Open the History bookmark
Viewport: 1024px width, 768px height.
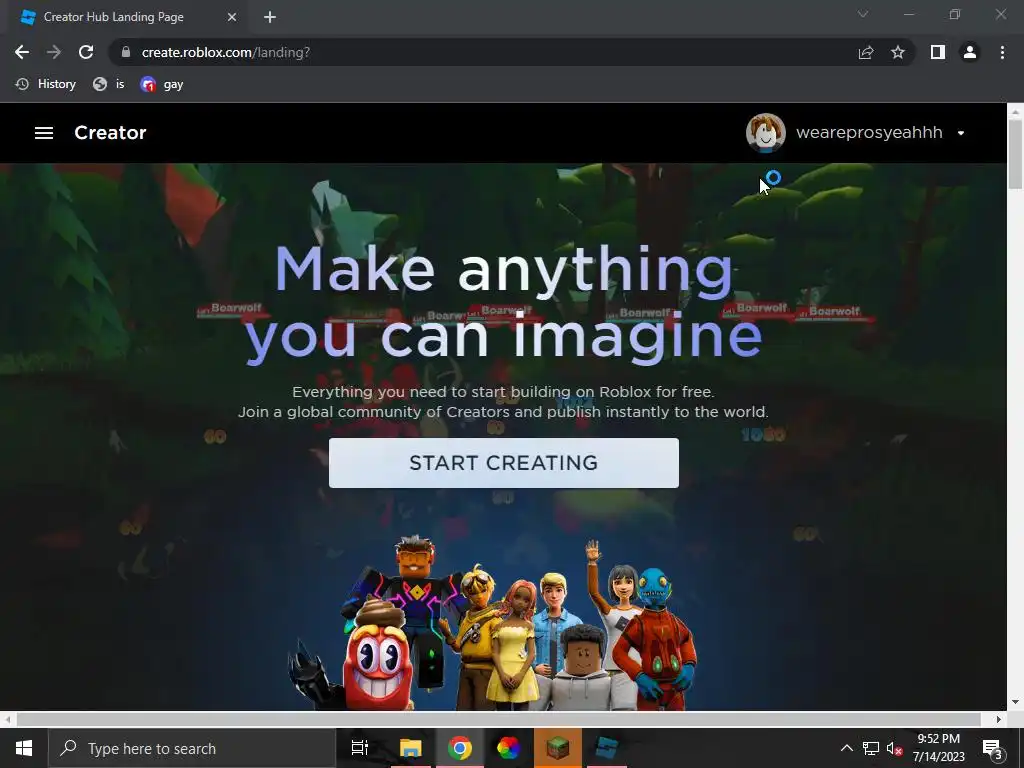coord(46,84)
